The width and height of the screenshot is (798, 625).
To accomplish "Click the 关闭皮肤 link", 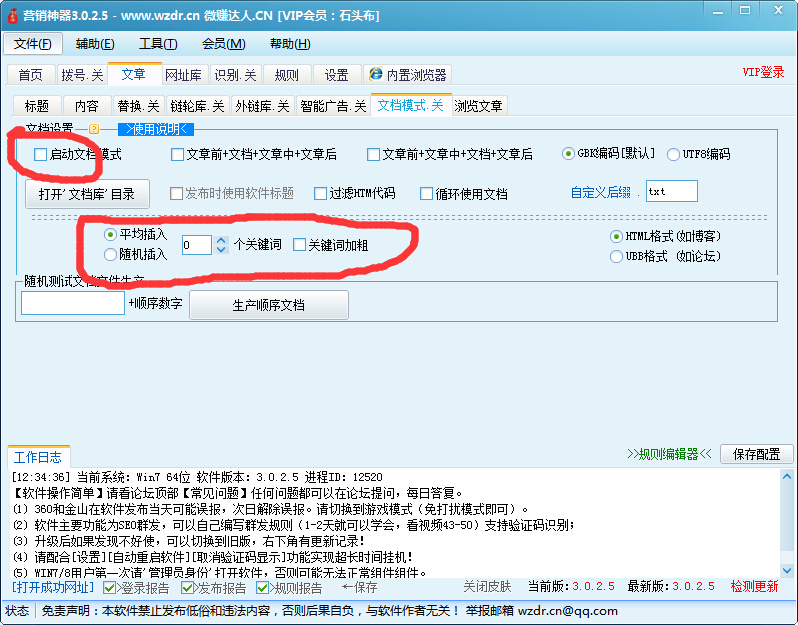I will (x=487, y=587).
